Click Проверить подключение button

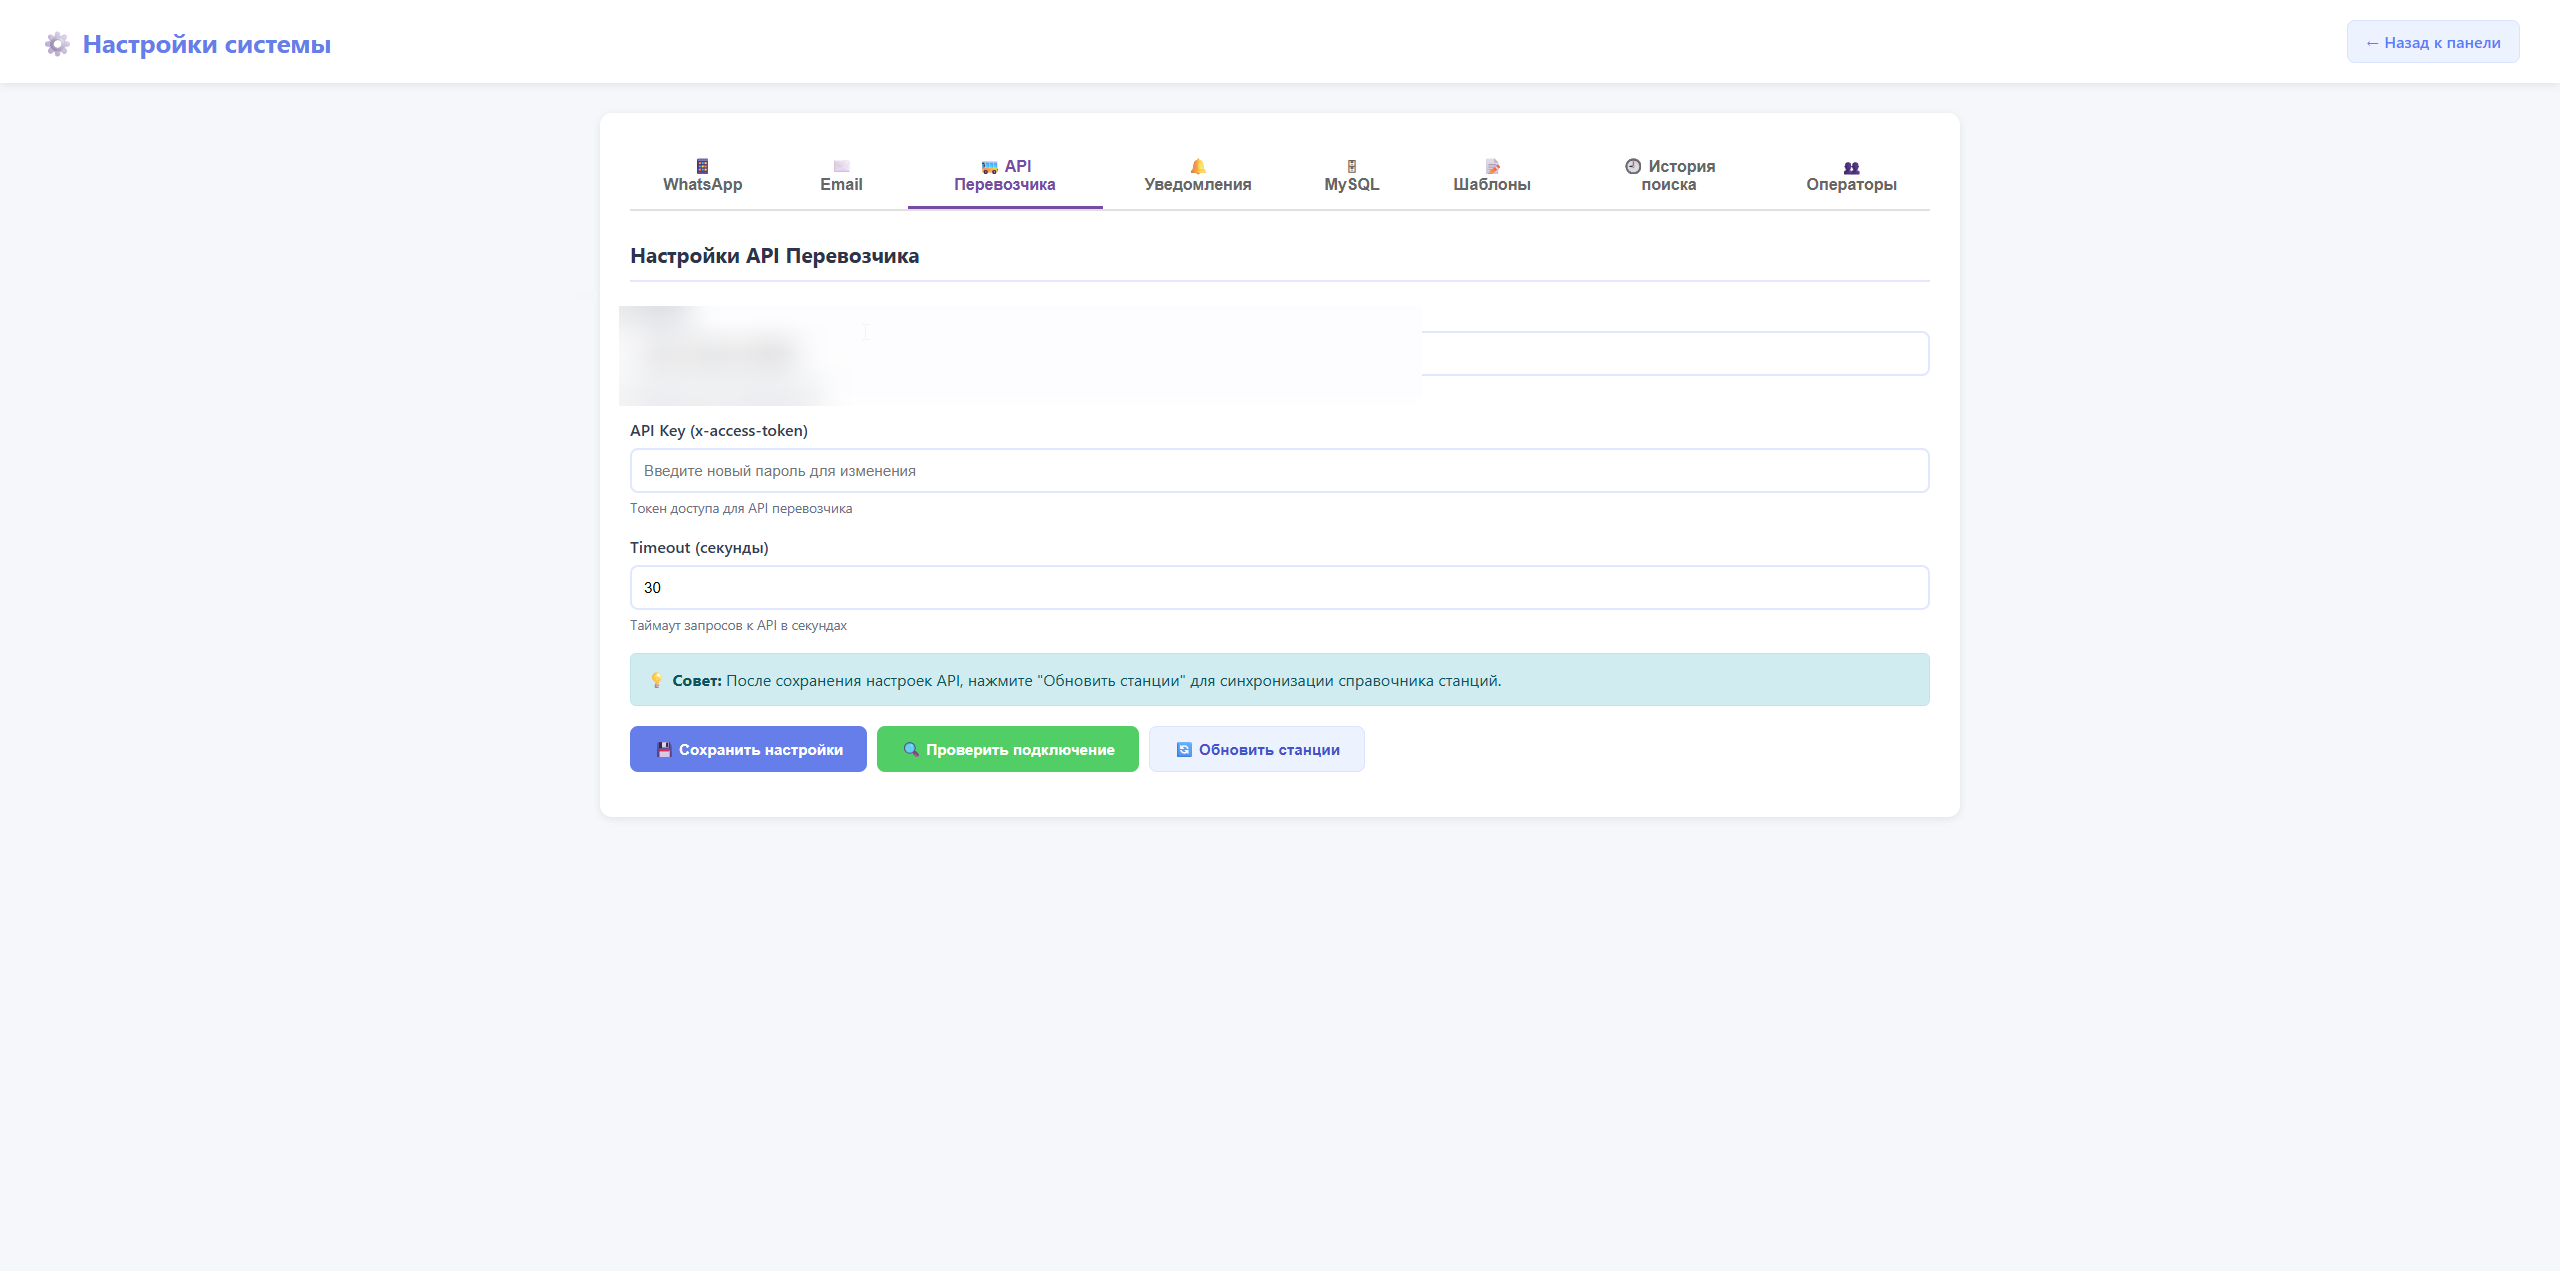coord(1007,749)
